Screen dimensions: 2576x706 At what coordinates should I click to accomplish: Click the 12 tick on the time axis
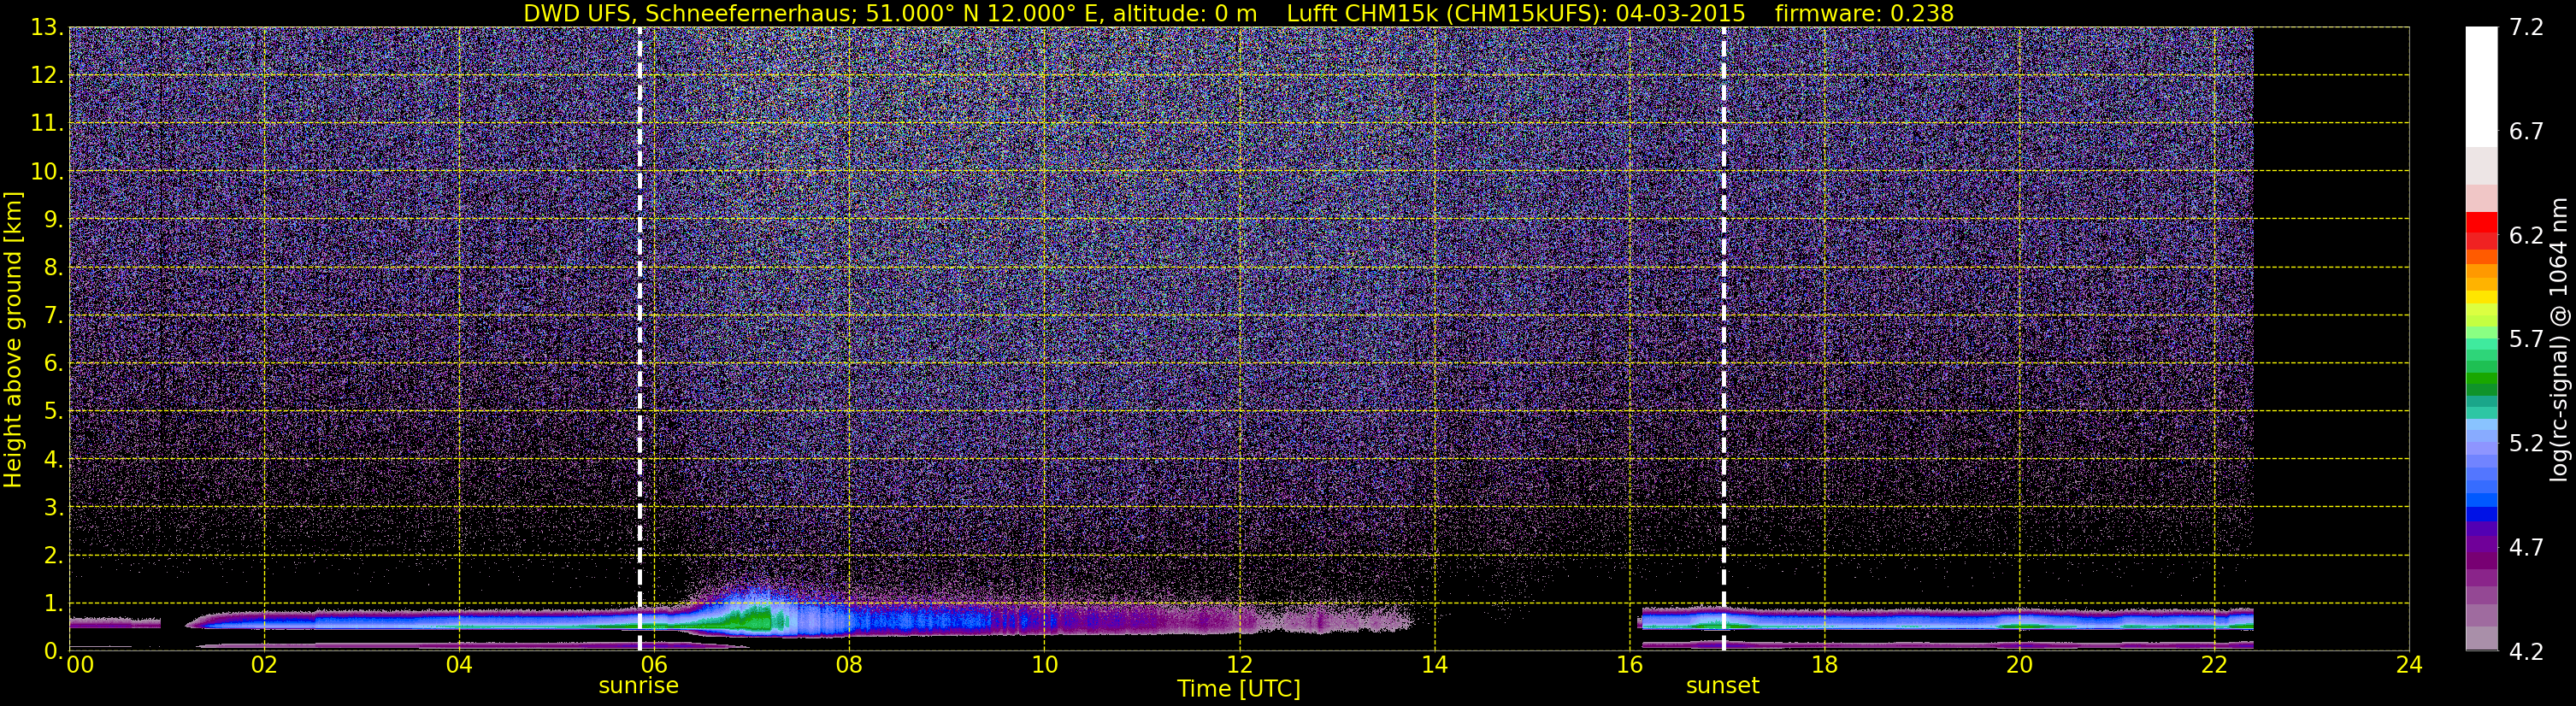1239,665
